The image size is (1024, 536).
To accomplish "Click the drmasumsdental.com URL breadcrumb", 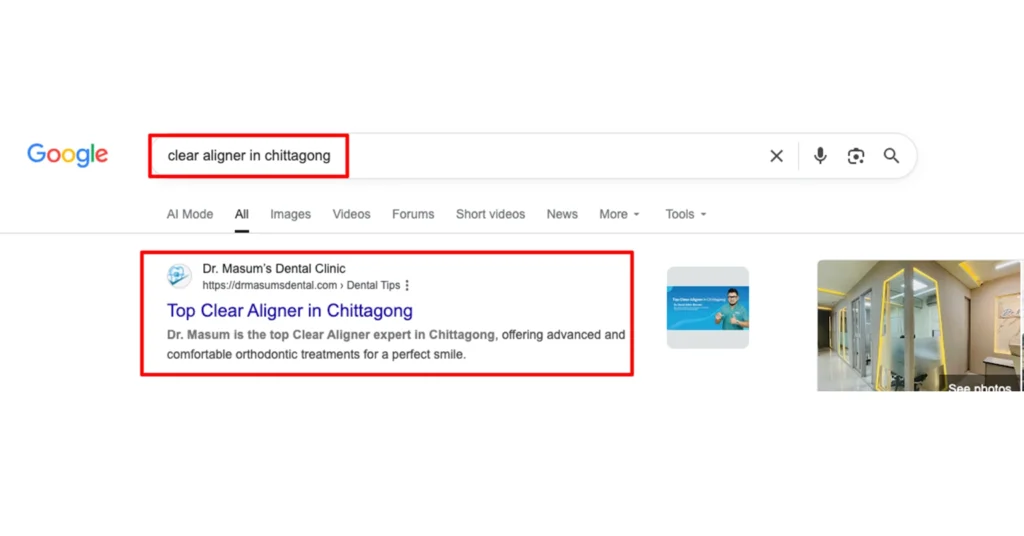I will tap(301, 285).
